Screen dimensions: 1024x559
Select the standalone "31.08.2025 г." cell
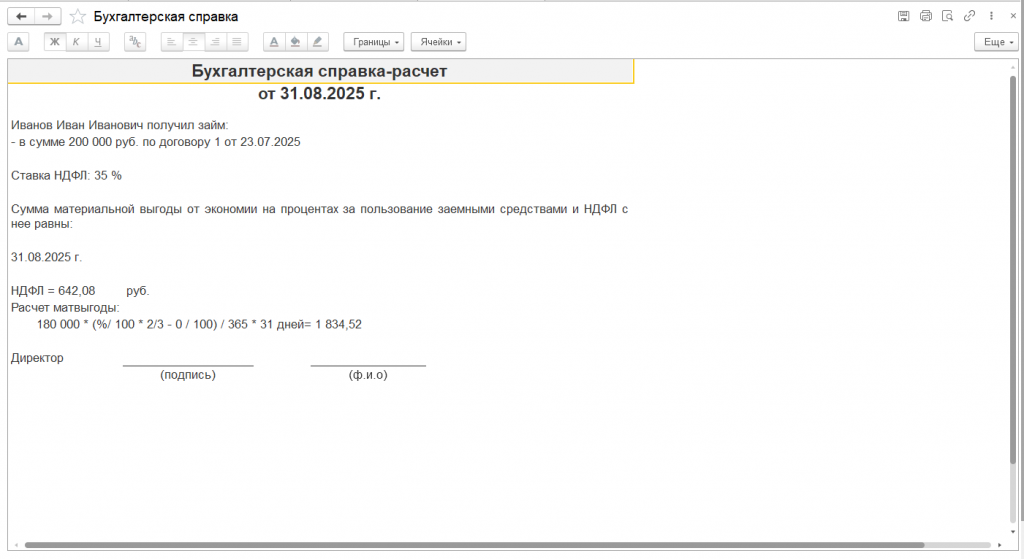click(x=46, y=257)
